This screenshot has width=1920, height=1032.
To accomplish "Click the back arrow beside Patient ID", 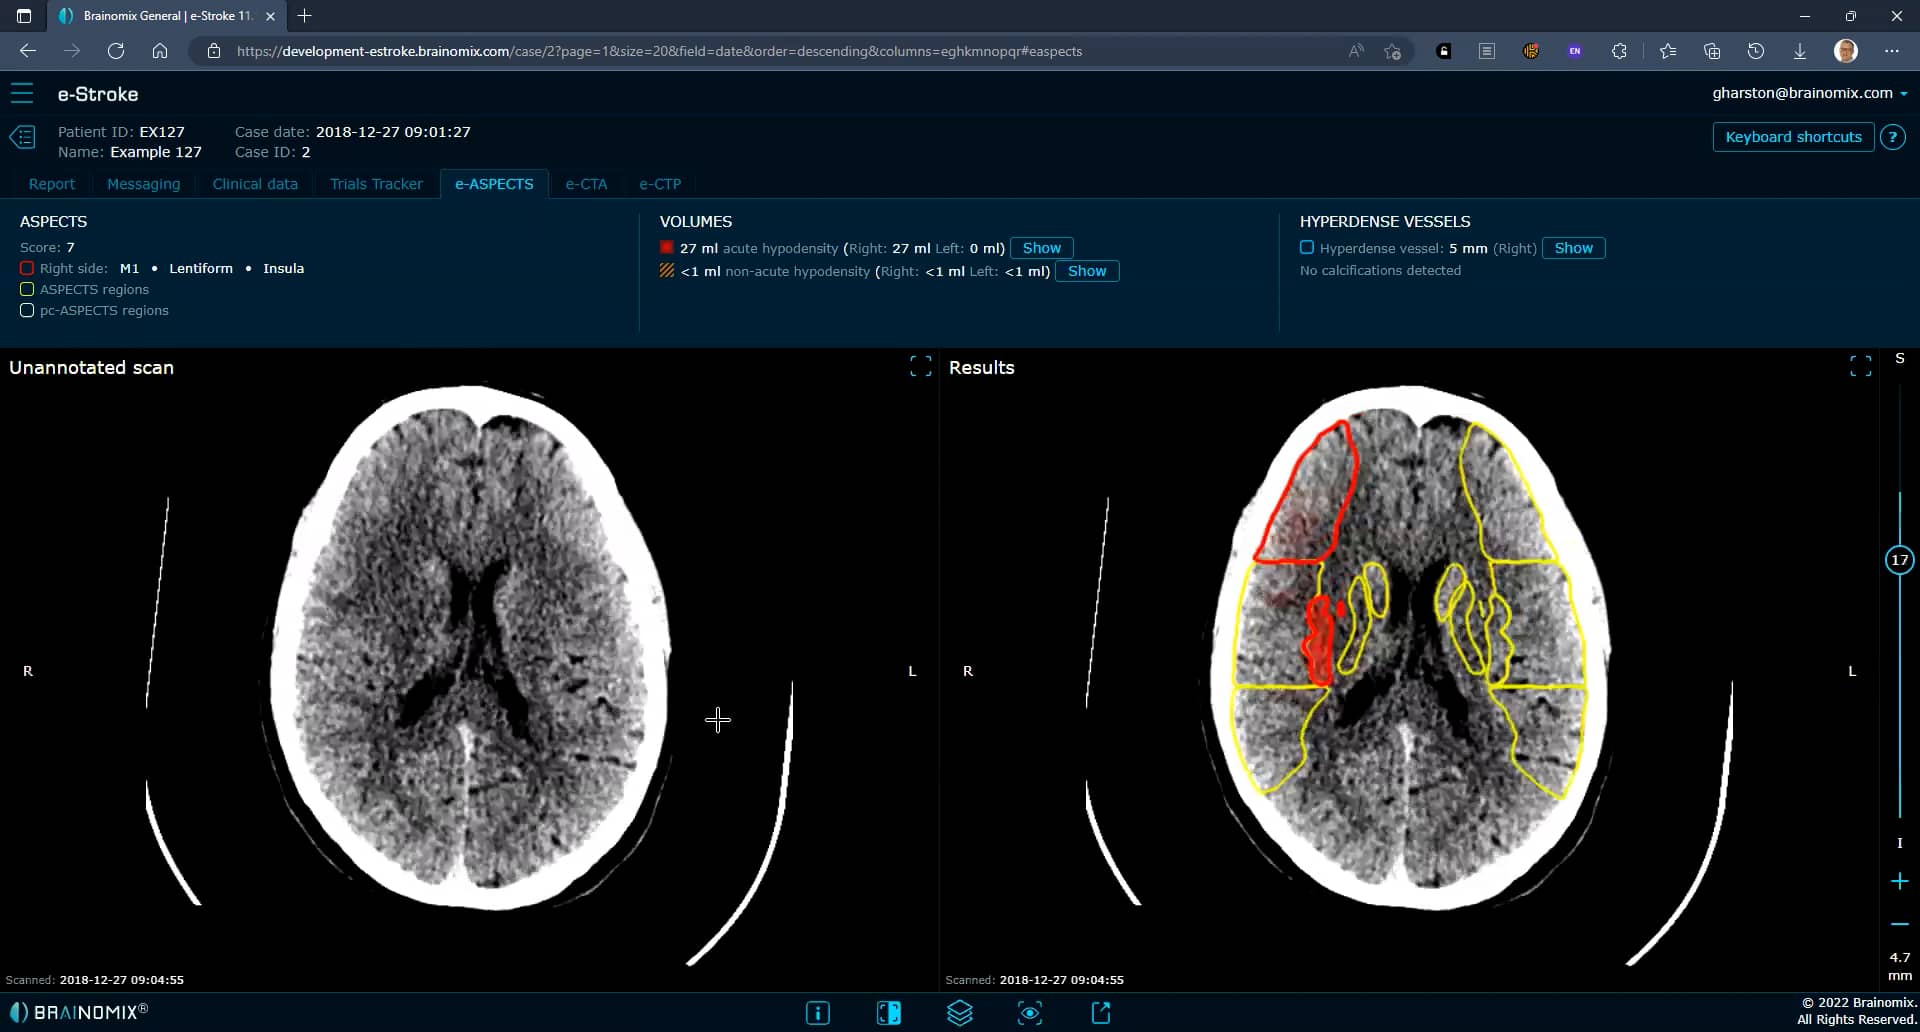I will [x=24, y=137].
